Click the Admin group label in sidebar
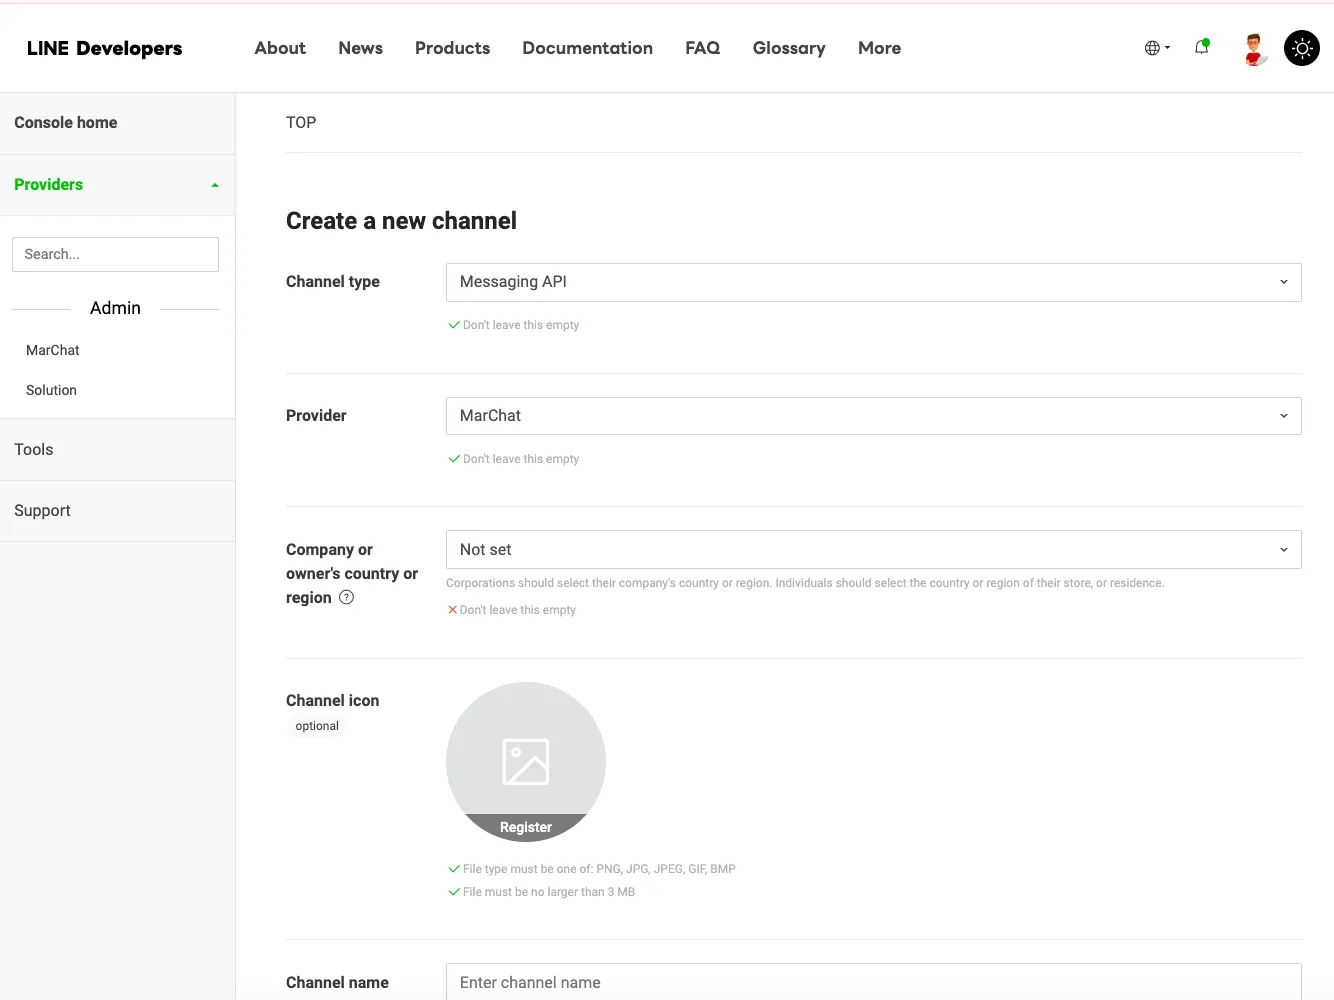1334x1000 pixels. 115,308
